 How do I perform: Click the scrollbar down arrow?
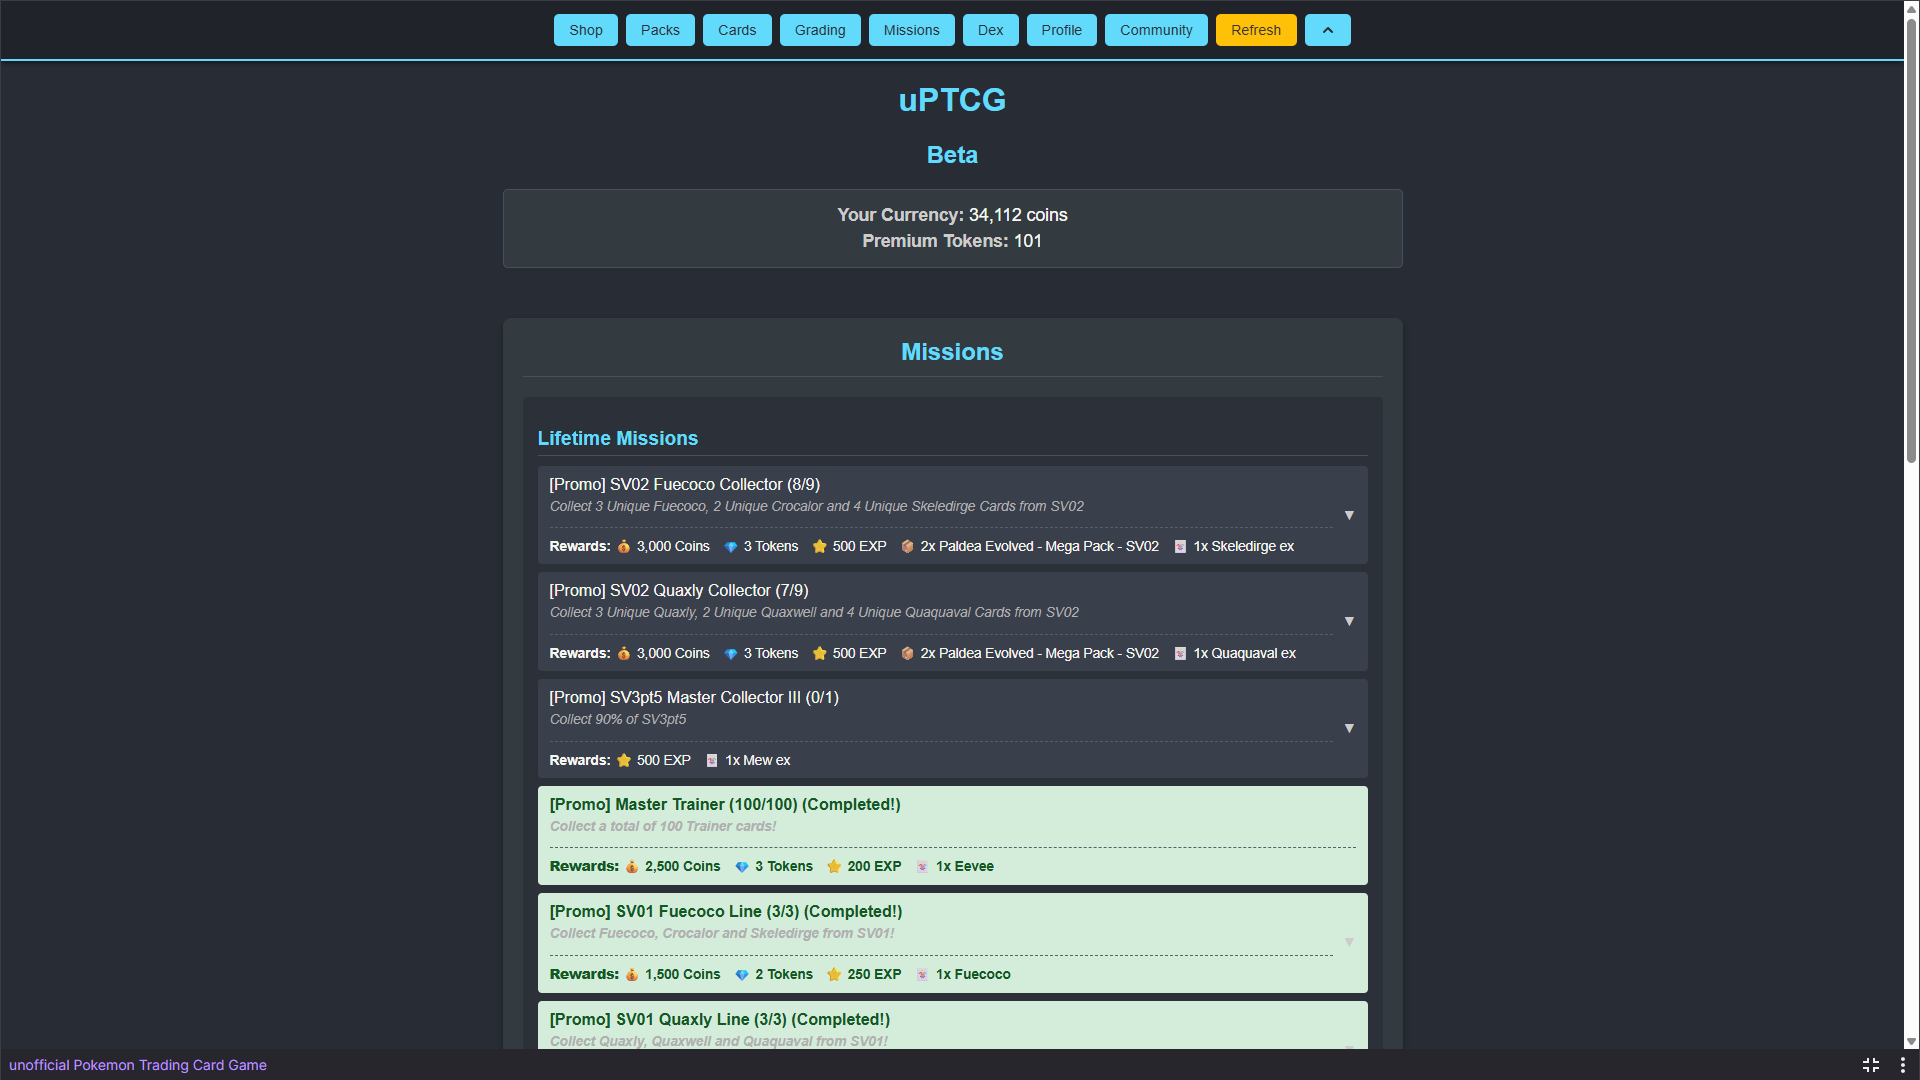click(1911, 1042)
